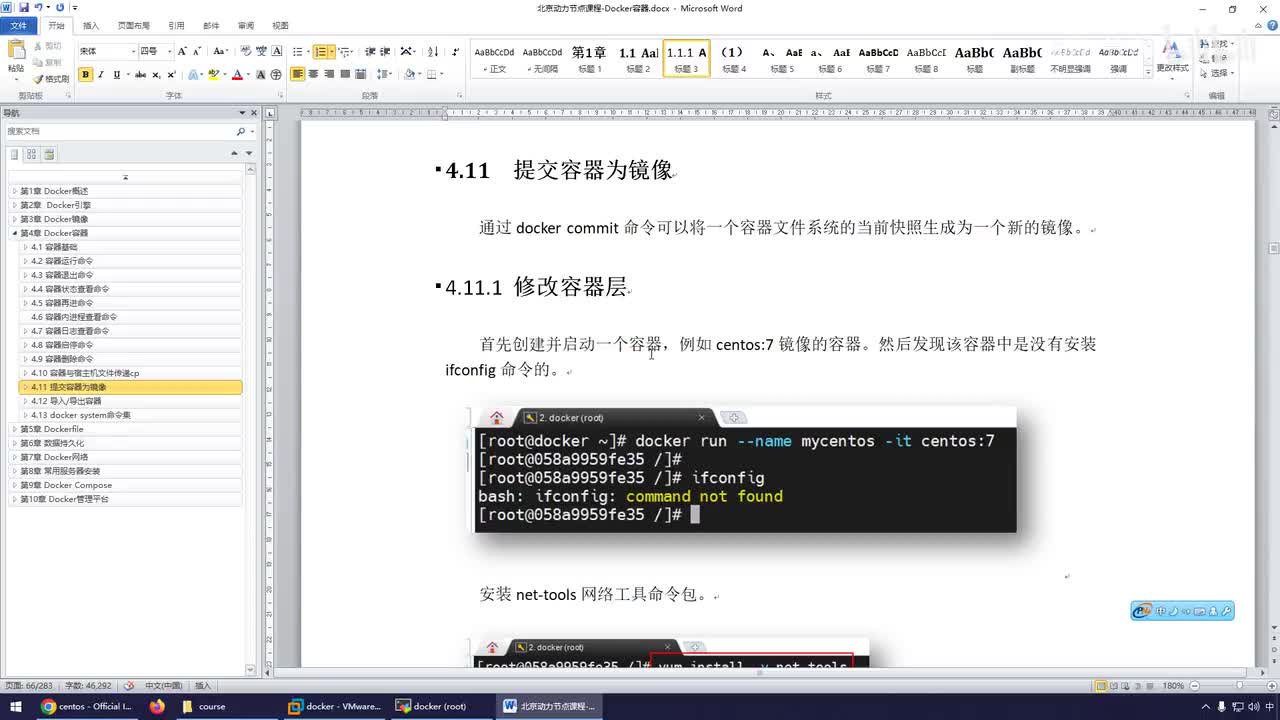
Task: Click the Save icon in quick access toolbar
Action: [x=23, y=8]
